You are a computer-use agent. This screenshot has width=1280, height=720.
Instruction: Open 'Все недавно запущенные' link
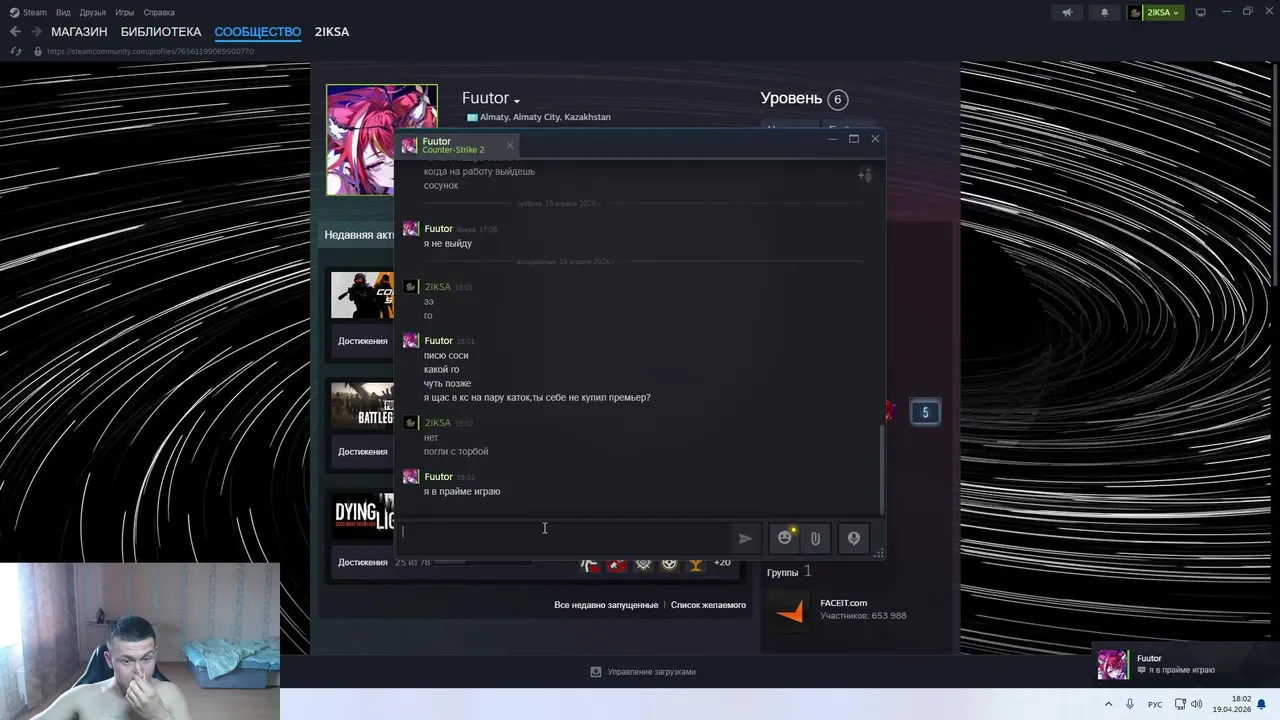coord(606,605)
